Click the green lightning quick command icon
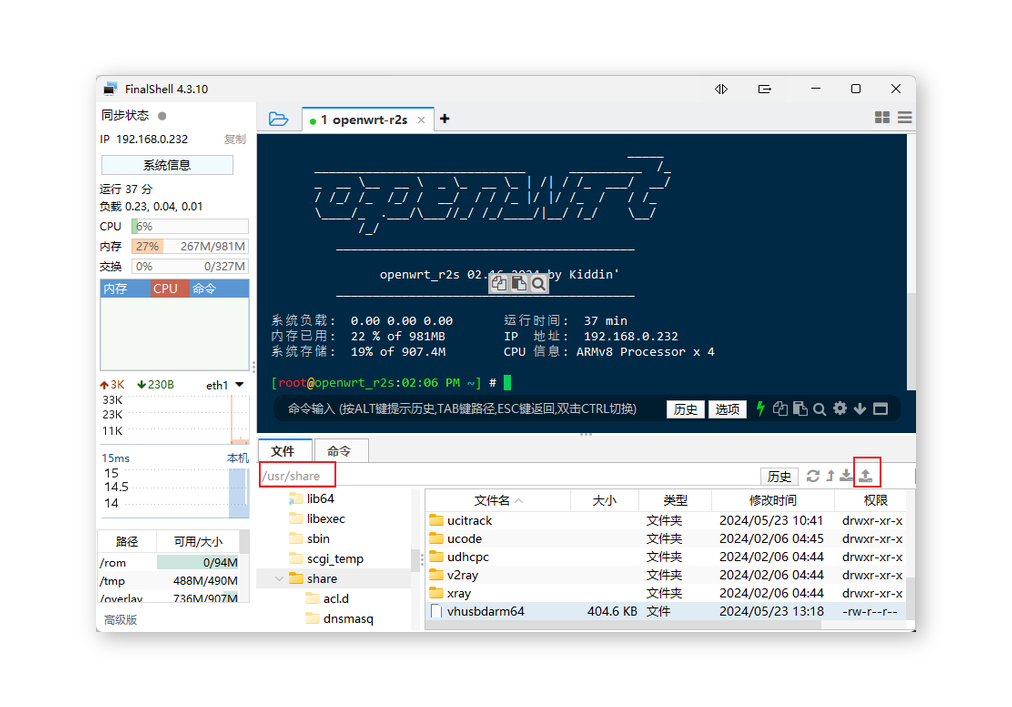The image size is (1012, 707). point(760,409)
